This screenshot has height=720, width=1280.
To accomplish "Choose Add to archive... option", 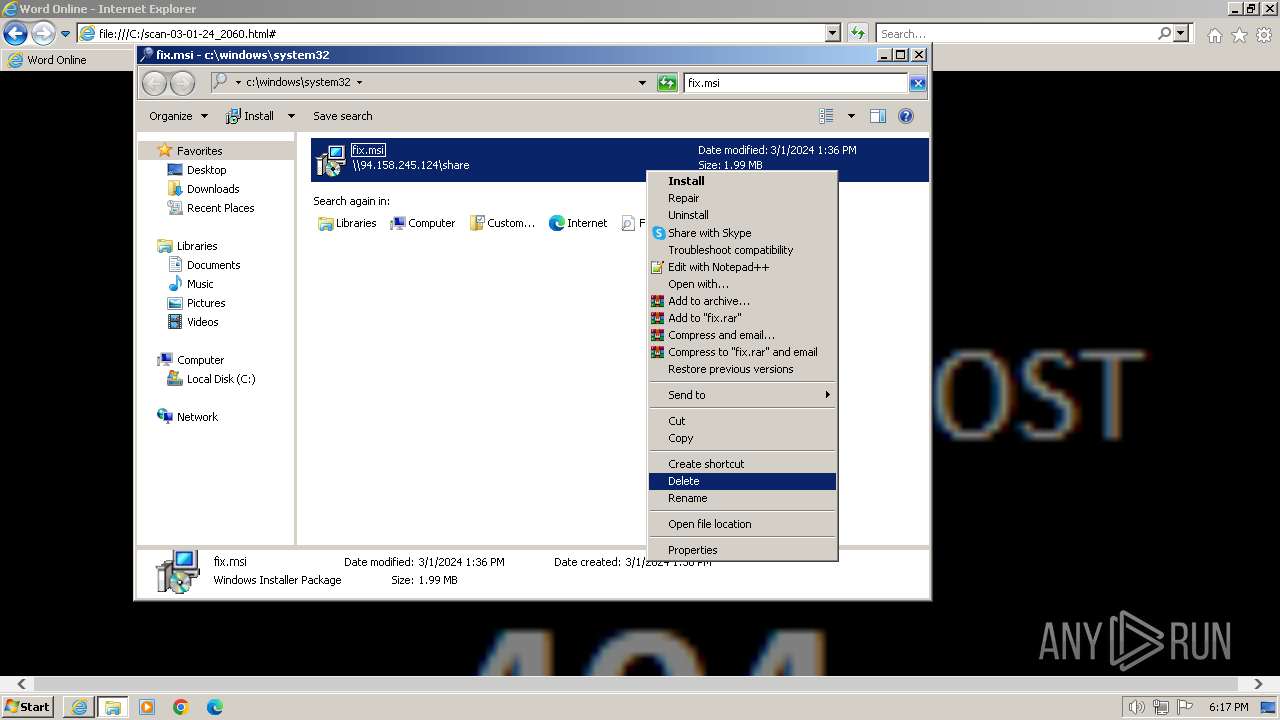I will tap(742, 301).
